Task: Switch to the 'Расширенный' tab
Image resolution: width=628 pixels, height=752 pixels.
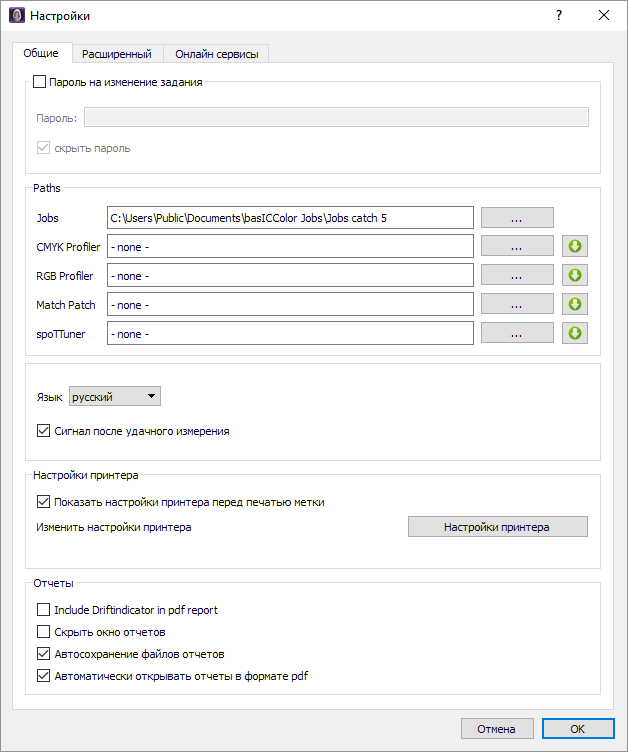Action: click(x=117, y=53)
